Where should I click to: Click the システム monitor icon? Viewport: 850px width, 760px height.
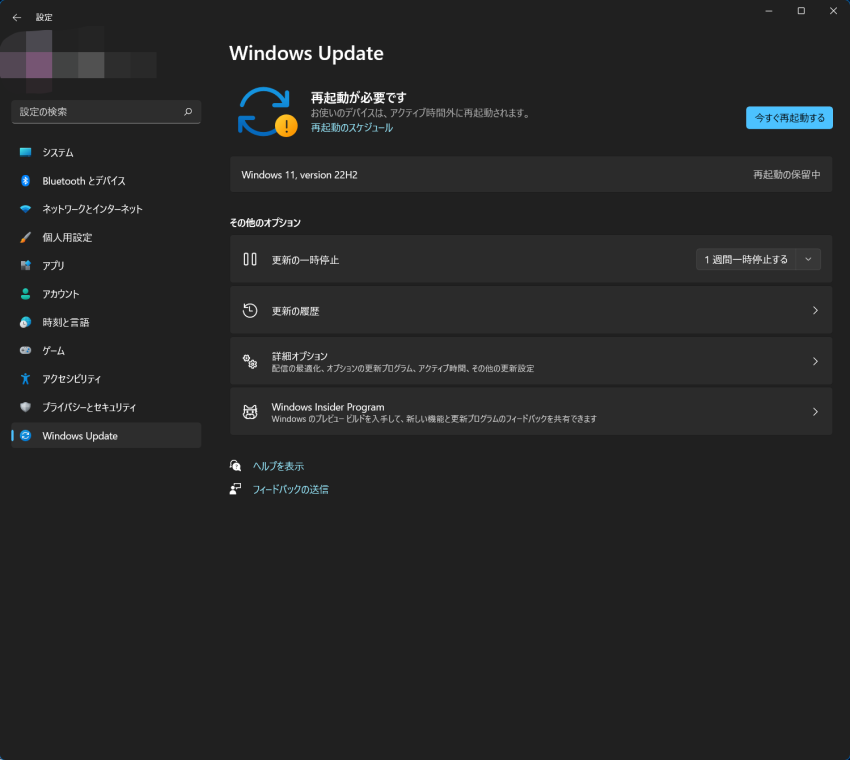pyautogui.click(x=25, y=152)
